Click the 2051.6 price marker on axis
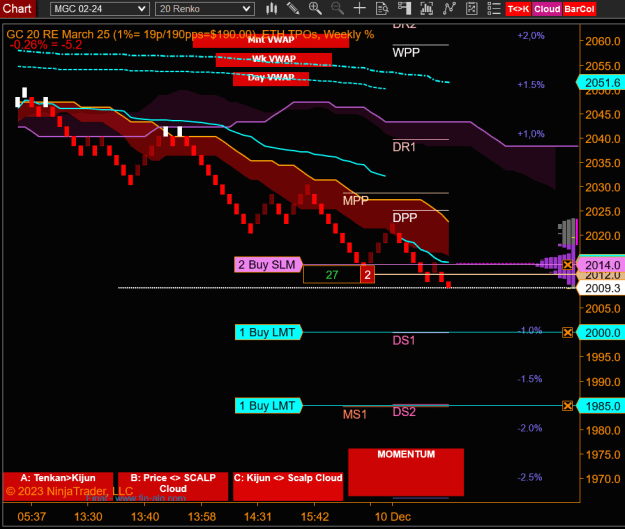This screenshot has height=529, width=625. 602,83
